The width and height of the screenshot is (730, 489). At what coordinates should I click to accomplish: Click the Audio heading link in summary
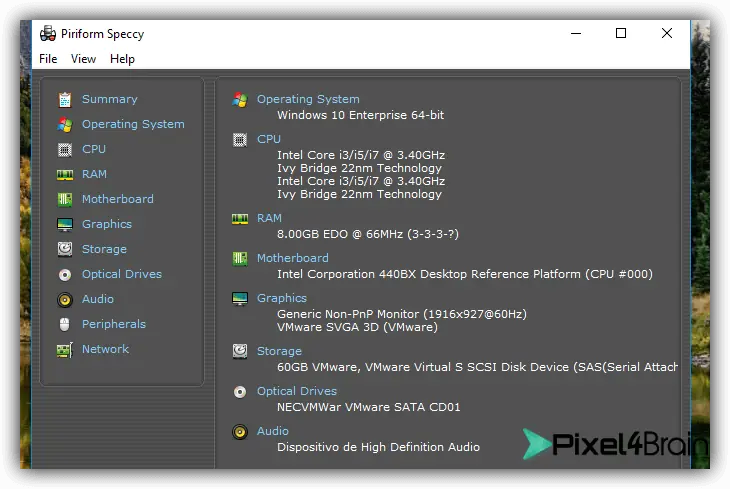(x=272, y=431)
